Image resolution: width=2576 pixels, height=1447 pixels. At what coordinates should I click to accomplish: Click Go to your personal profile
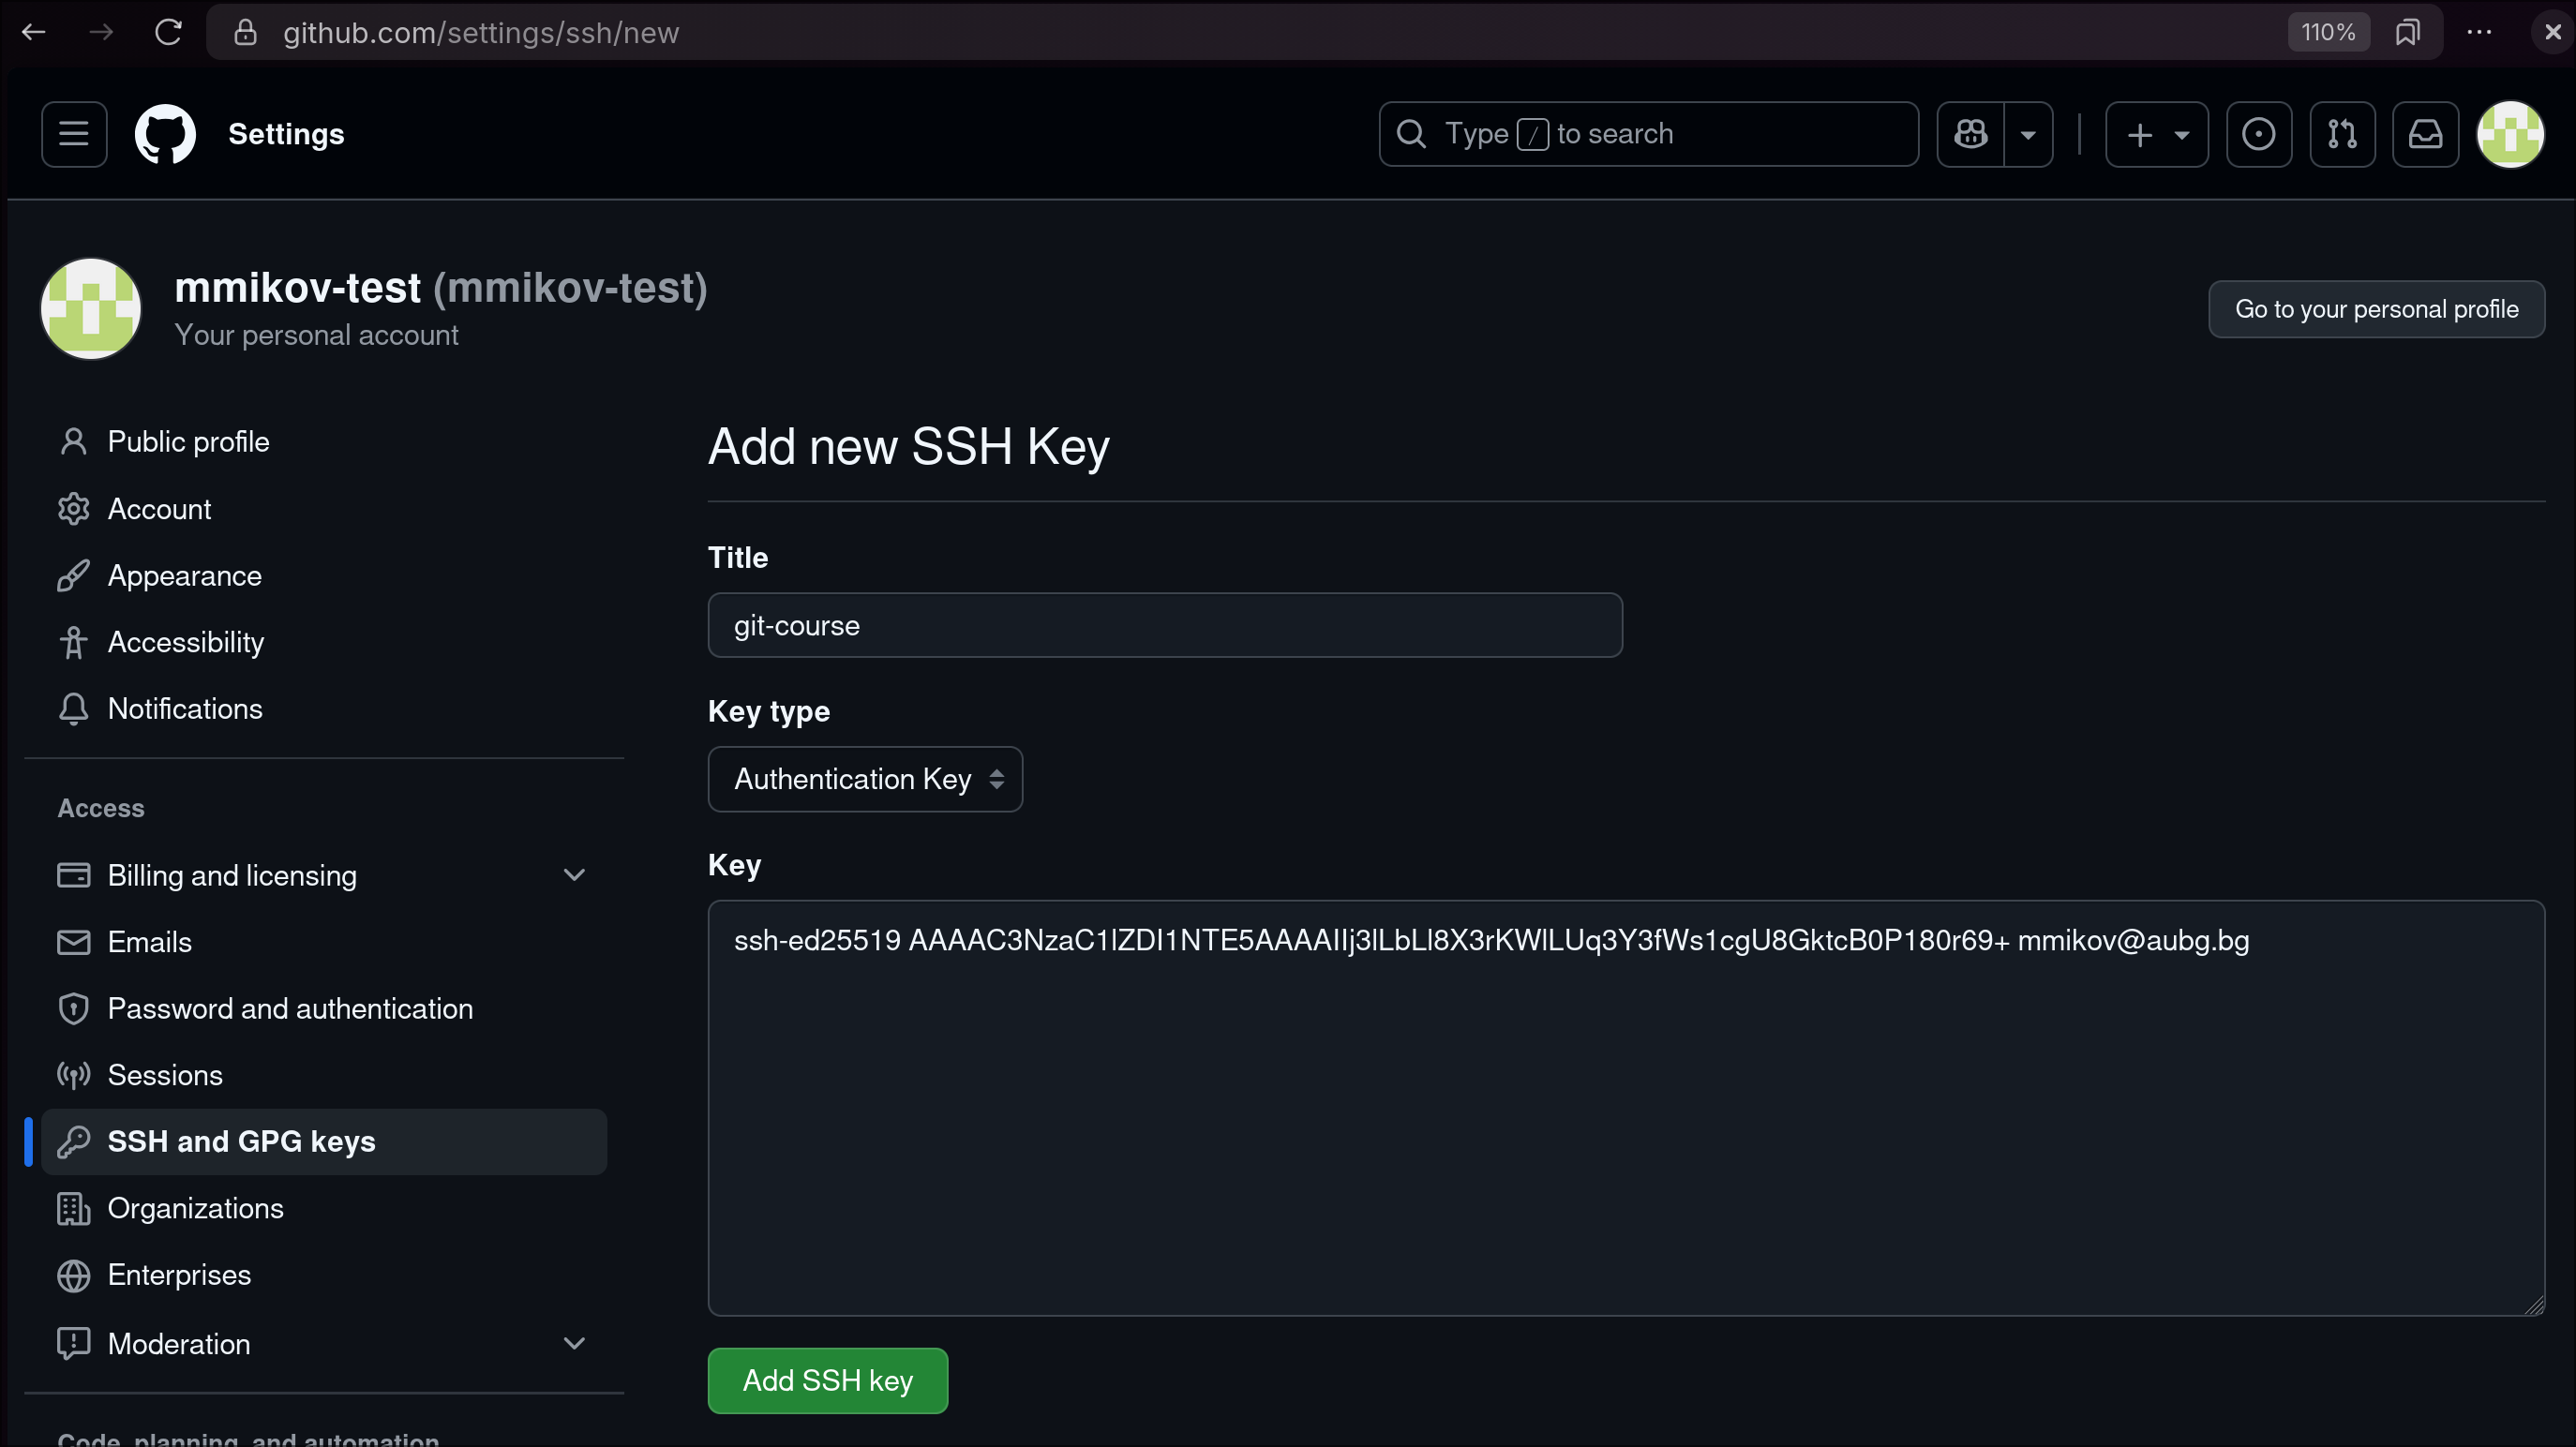coord(2376,309)
